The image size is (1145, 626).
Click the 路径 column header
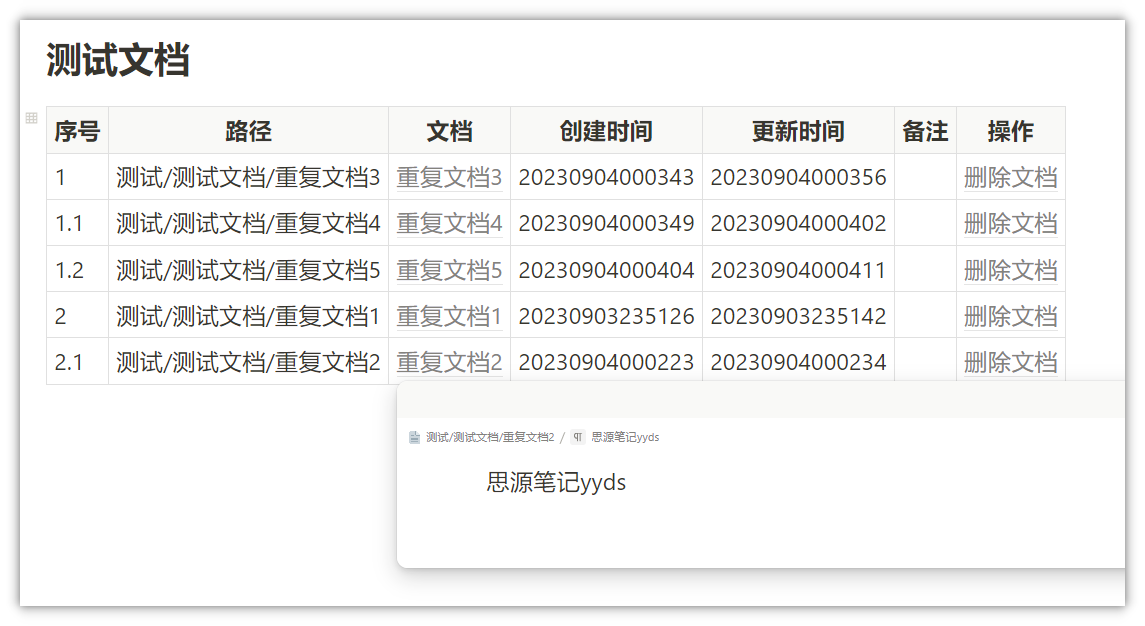[248, 131]
